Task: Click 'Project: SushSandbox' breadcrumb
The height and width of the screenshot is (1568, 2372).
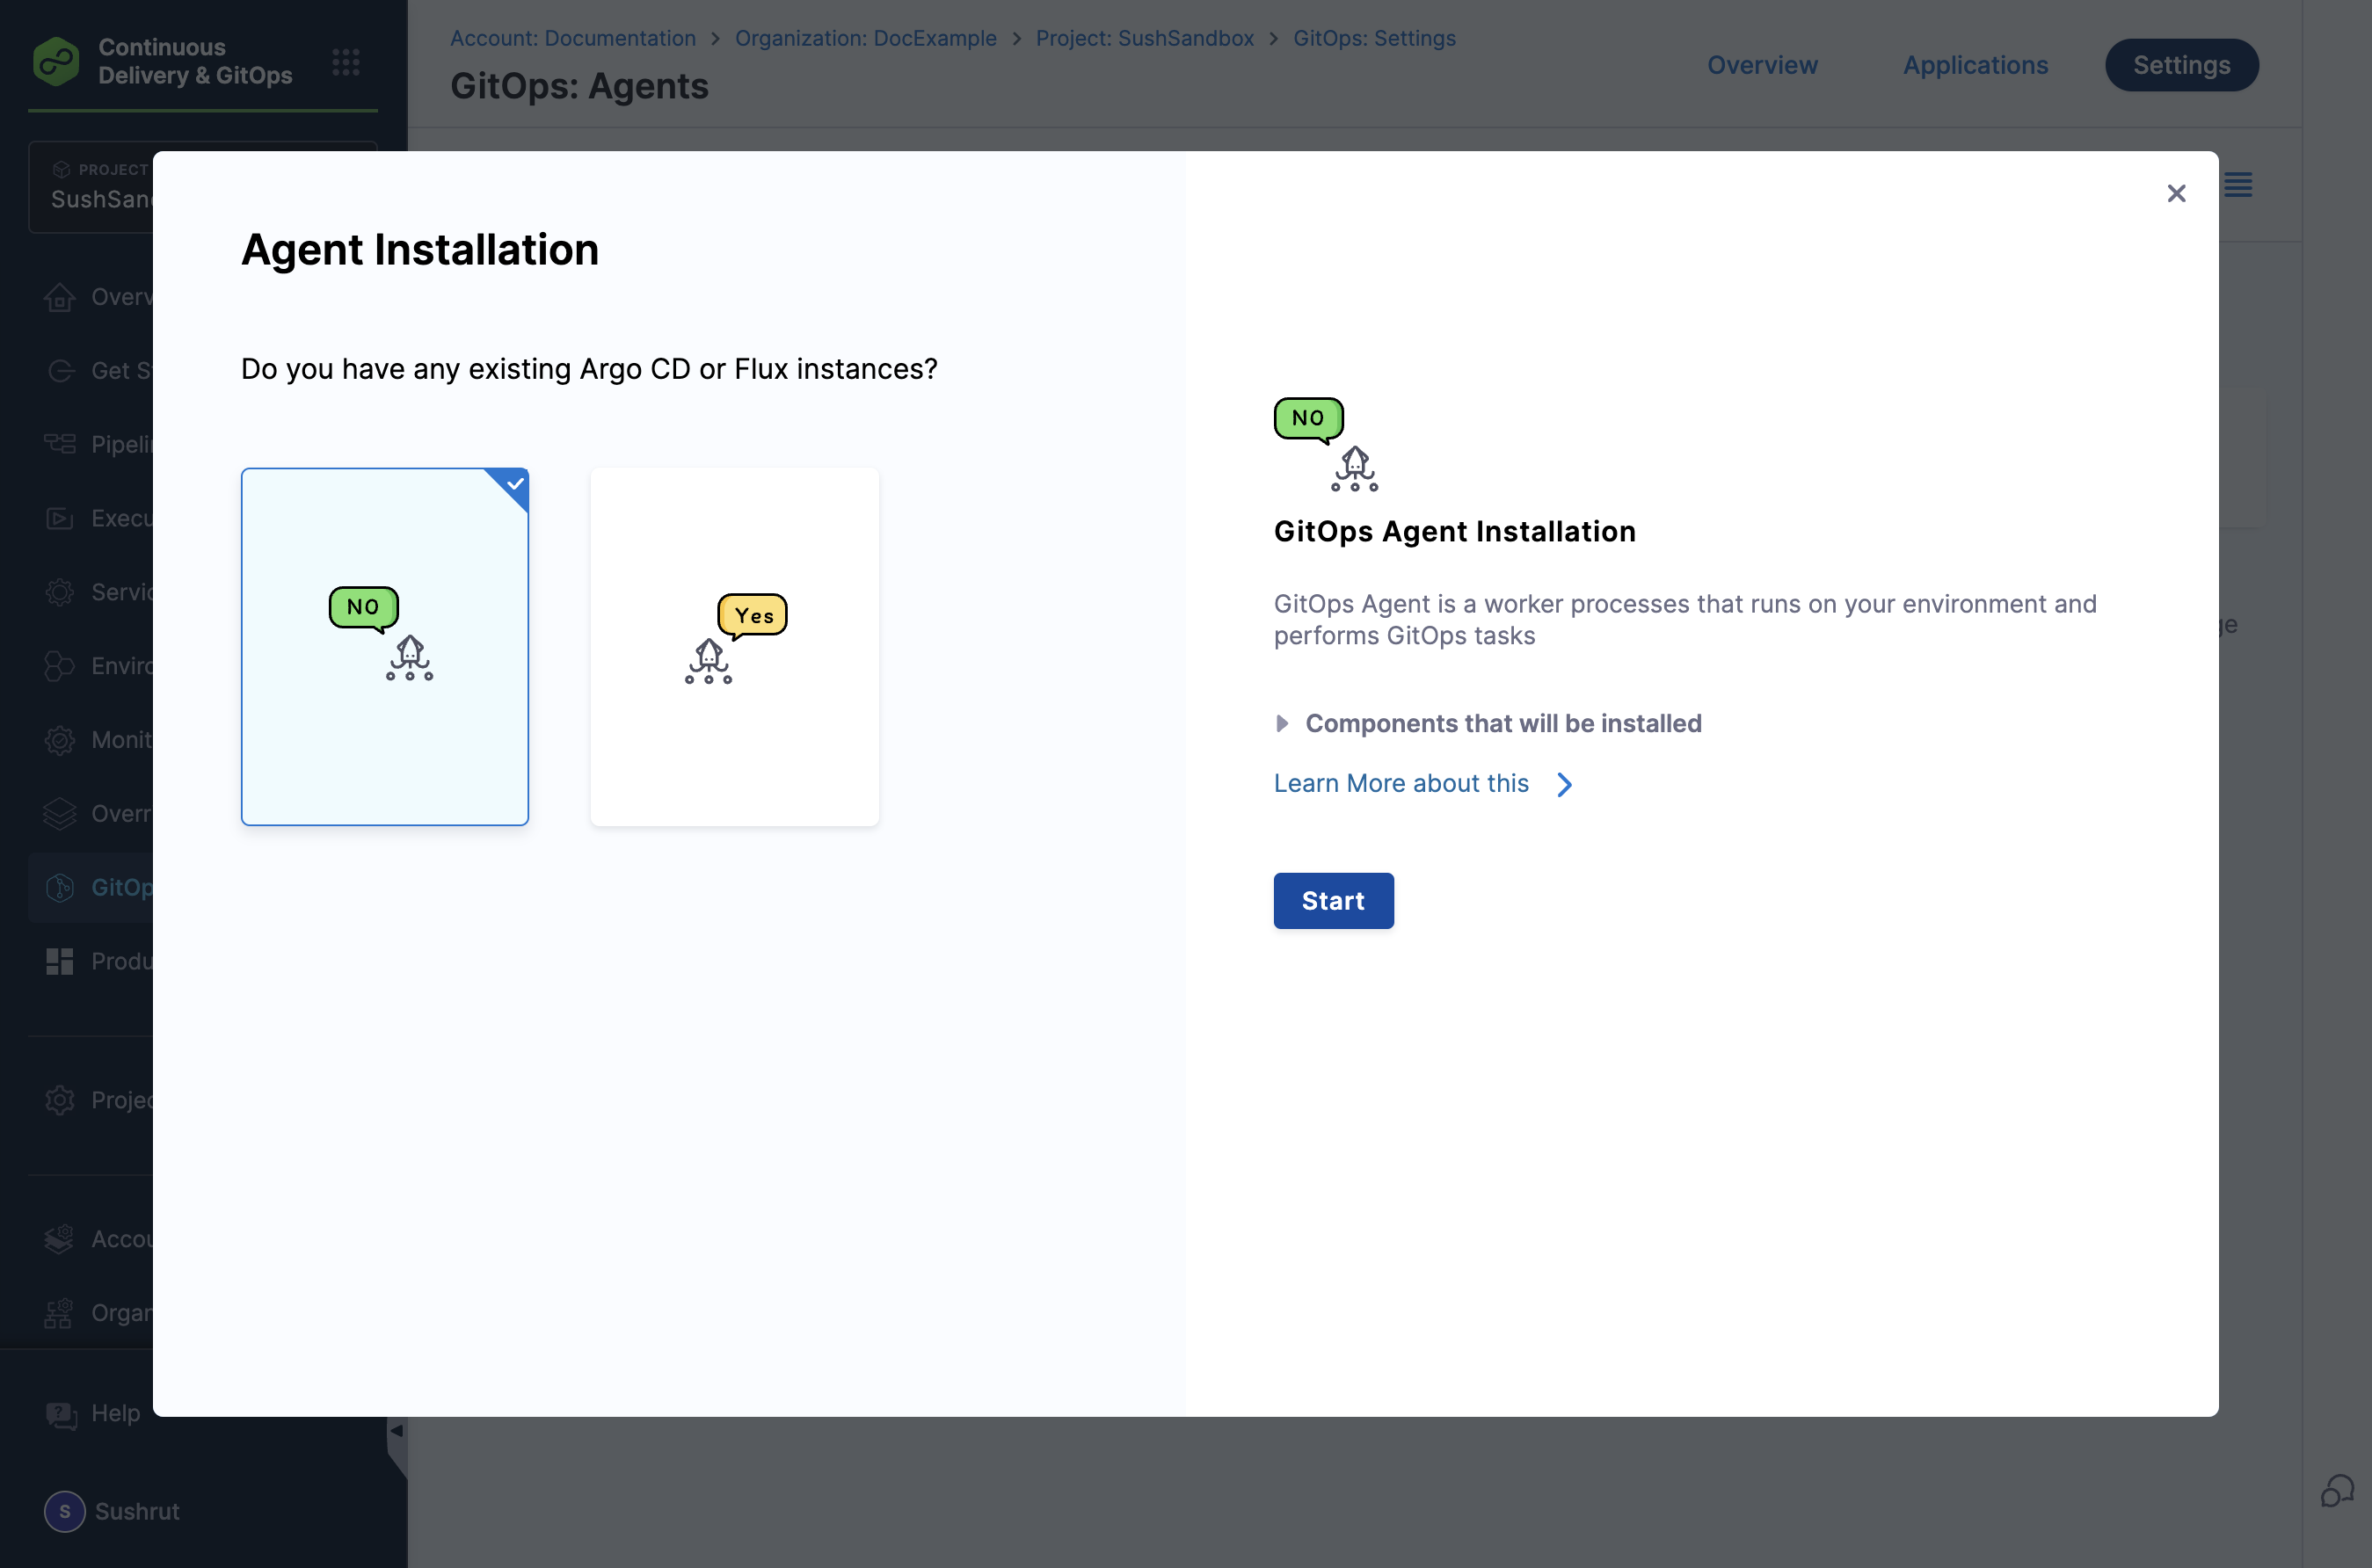Action: click(1144, 38)
